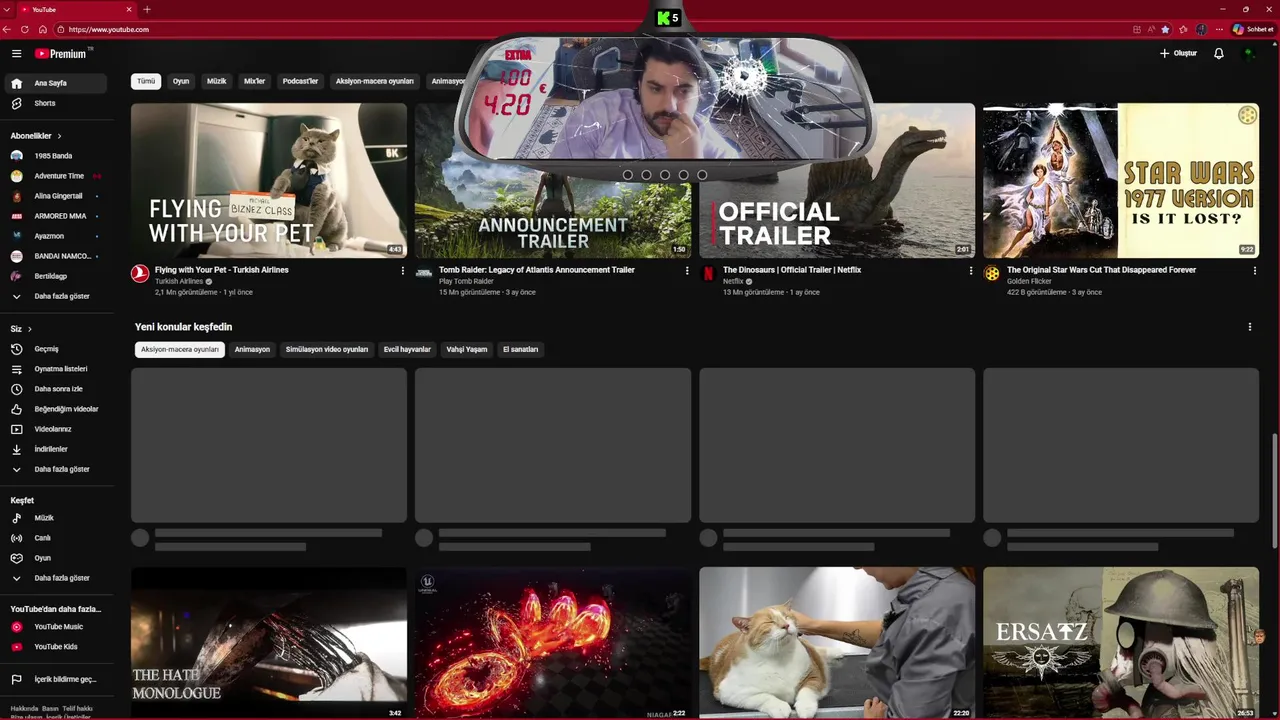Select Evcil hayvanlar topic chip

click(x=407, y=349)
